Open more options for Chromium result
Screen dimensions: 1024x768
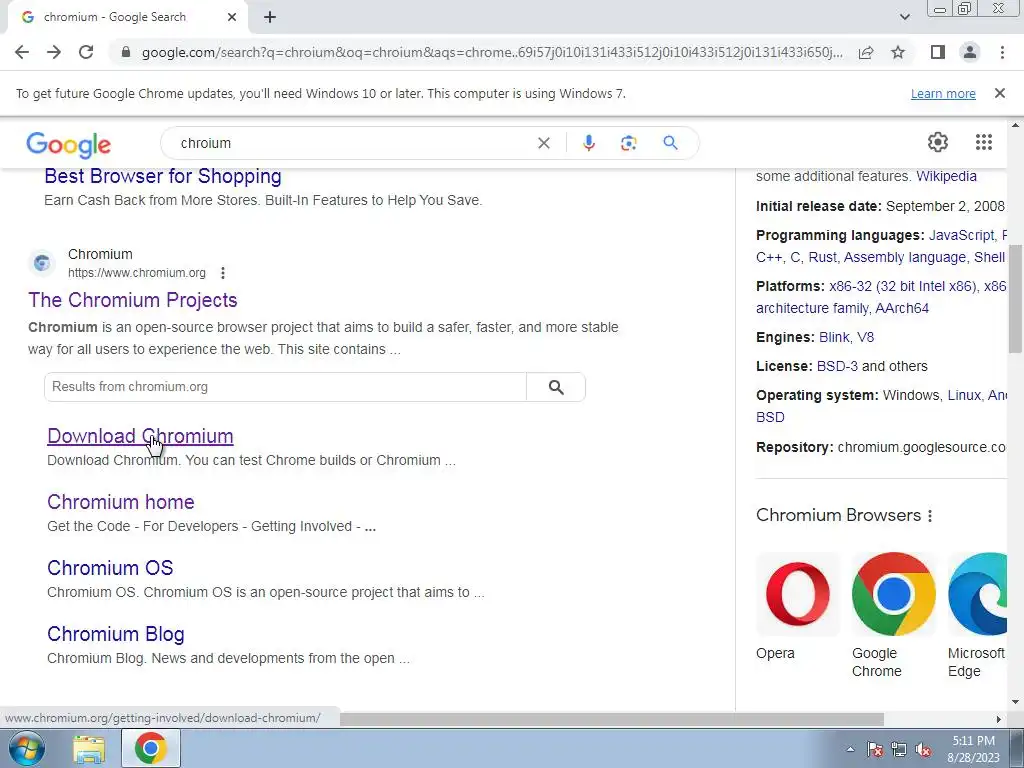coord(223,273)
